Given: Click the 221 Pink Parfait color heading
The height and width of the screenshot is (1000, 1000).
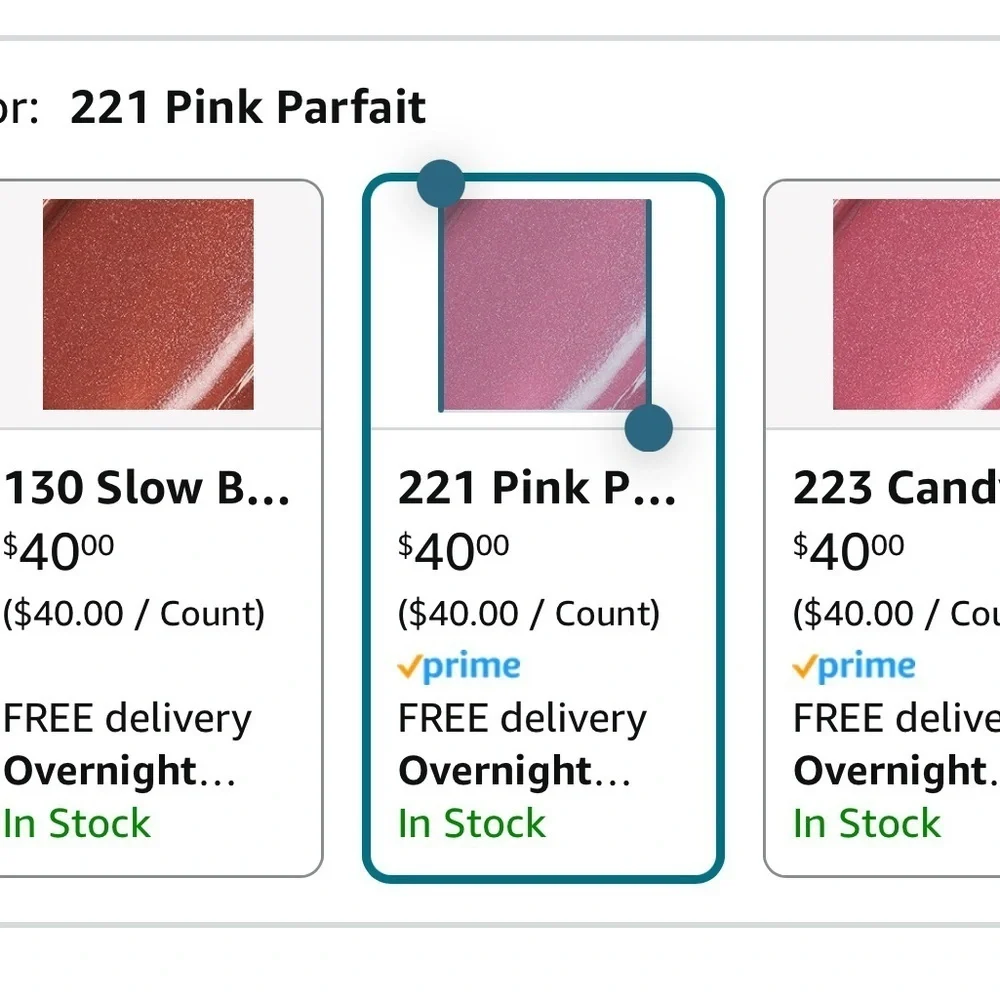Looking at the screenshot, I should 248,107.
